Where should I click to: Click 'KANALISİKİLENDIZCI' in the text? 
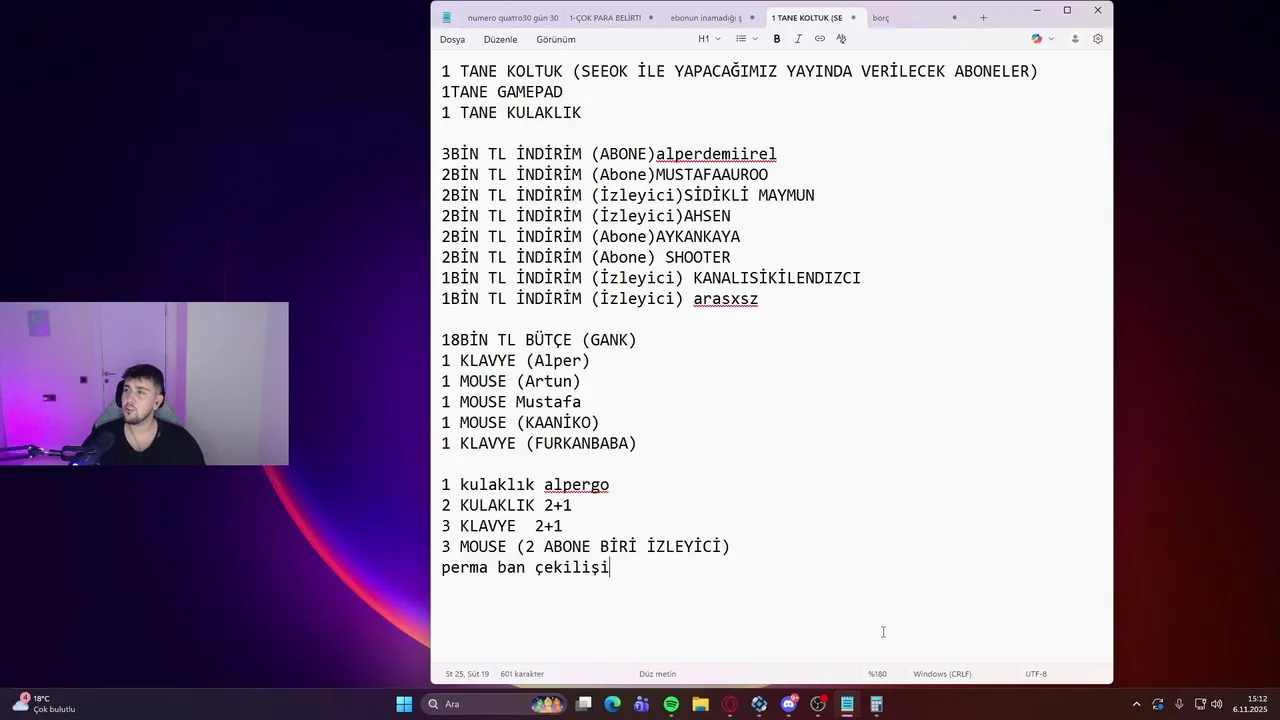click(777, 278)
